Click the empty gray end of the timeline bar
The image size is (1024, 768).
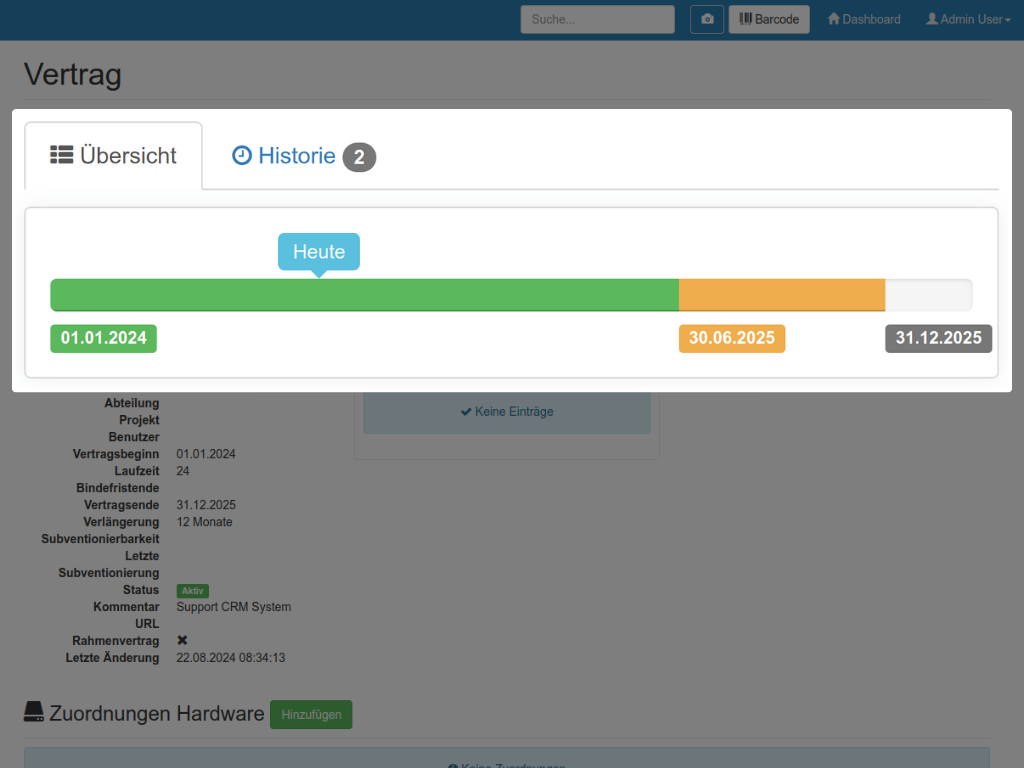pos(928,295)
